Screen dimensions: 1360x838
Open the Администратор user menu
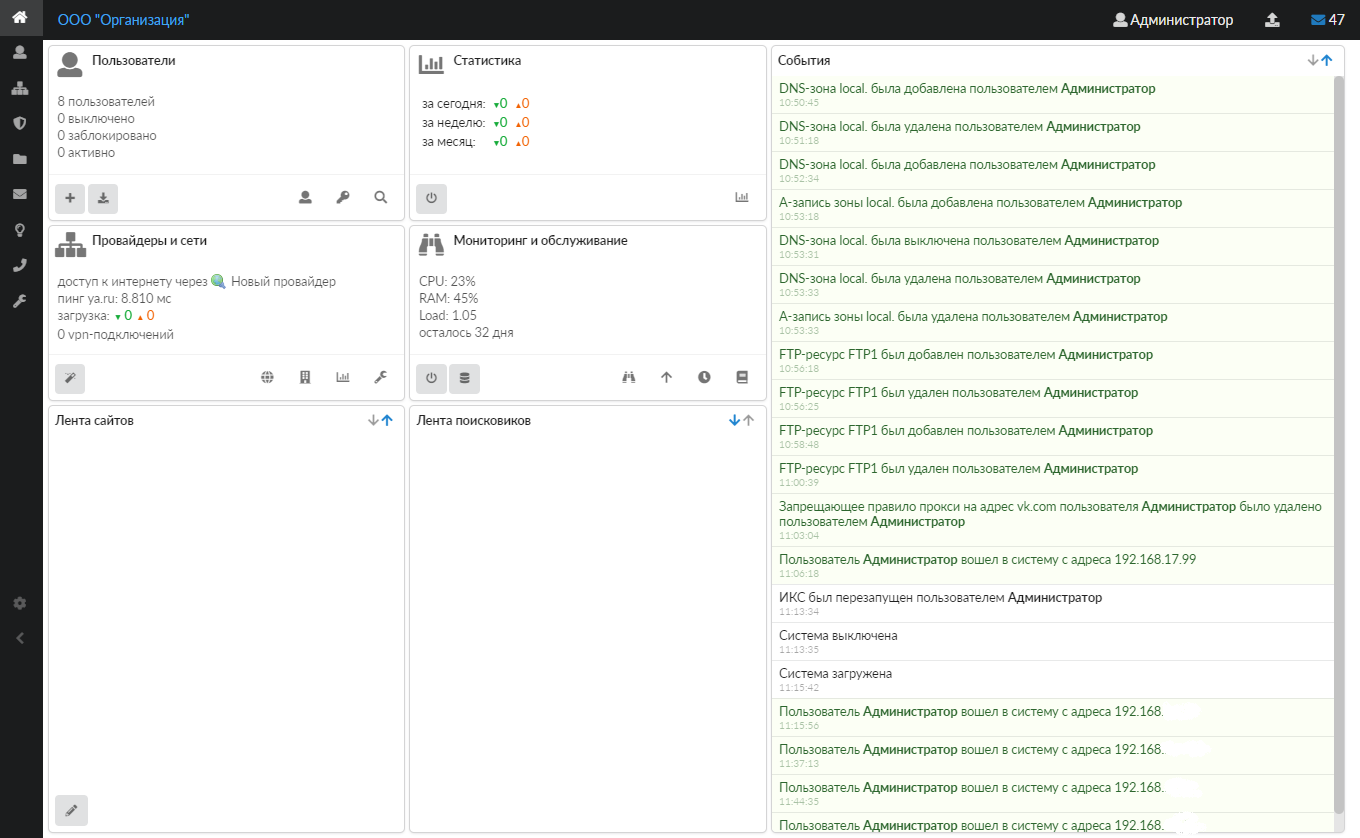pyautogui.click(x=1173, y=20)
